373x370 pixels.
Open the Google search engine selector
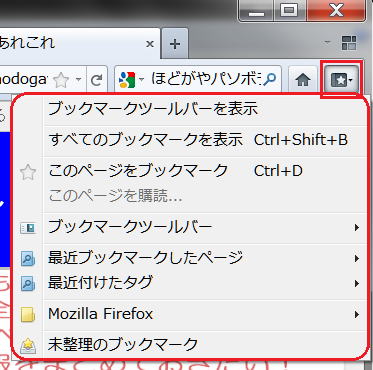coord(131,80)
